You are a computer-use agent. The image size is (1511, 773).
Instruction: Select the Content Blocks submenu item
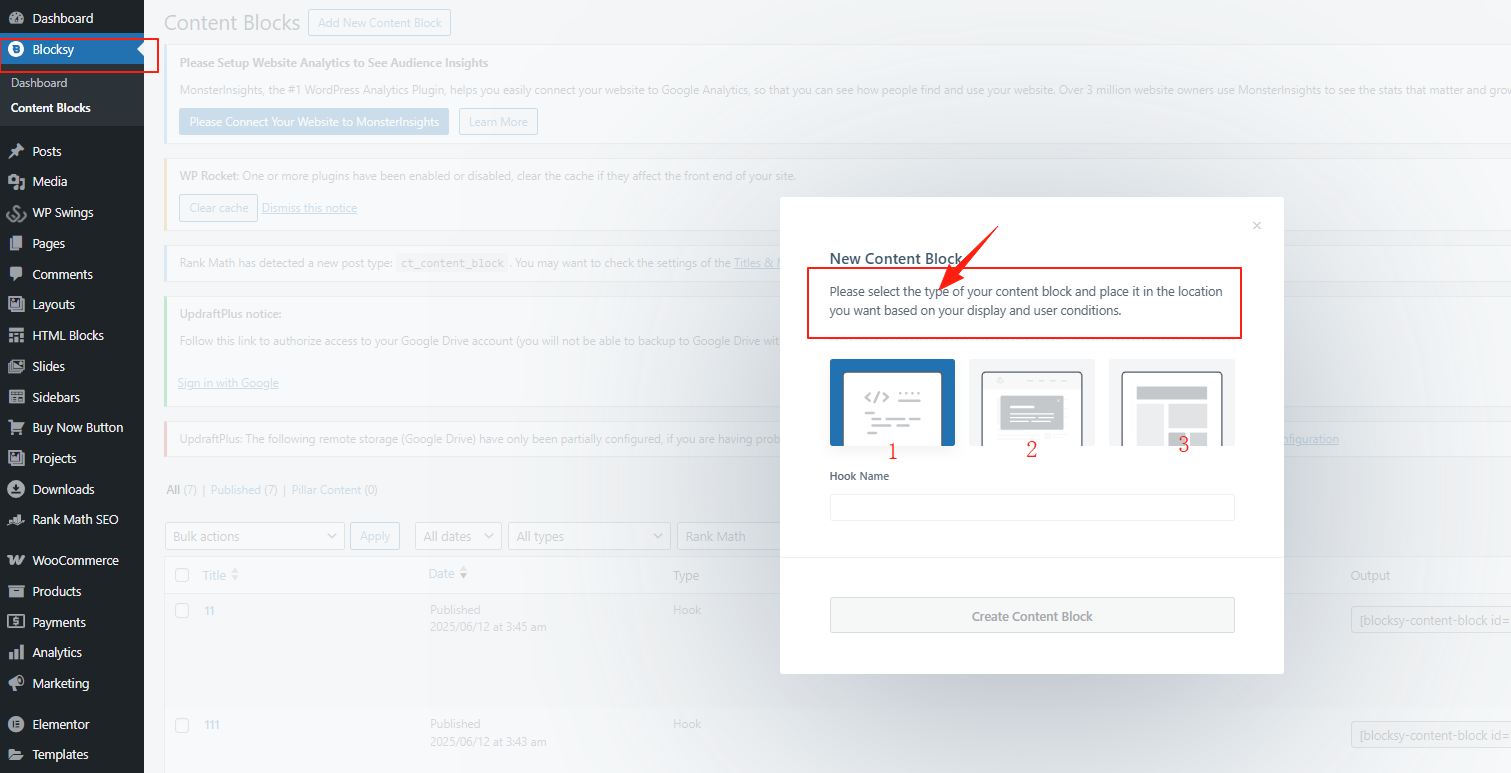pyautogui.click(x=51, y=108)
